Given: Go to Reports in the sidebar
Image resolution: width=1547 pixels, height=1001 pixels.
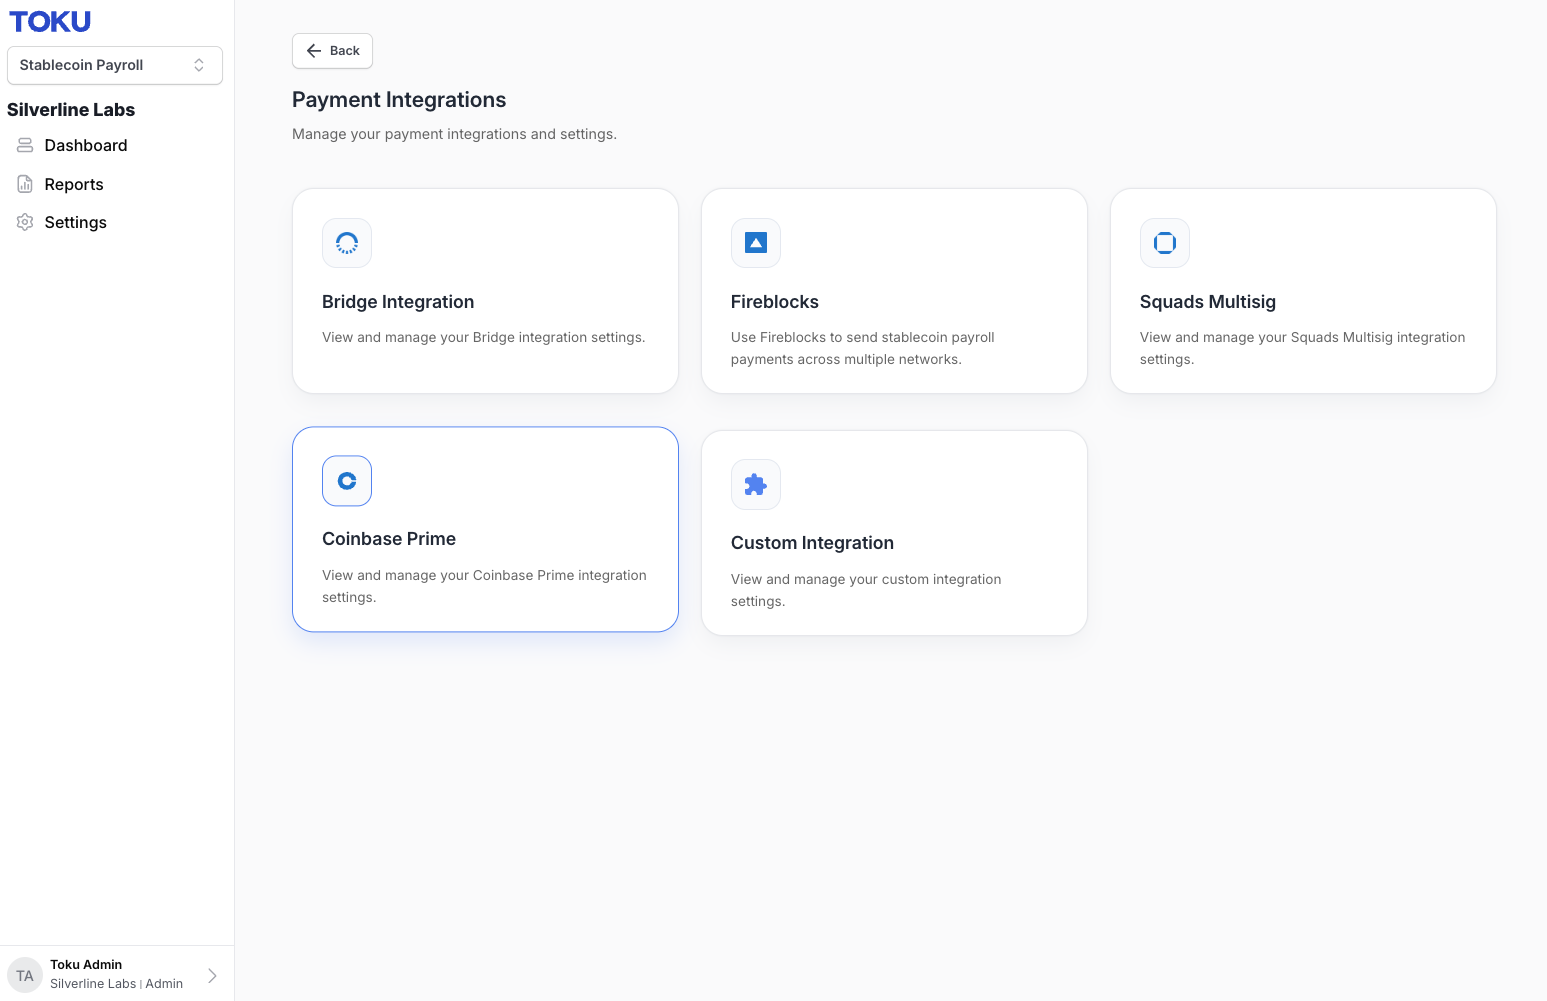Looking at the screenshot, I should [x=74, y=184].
